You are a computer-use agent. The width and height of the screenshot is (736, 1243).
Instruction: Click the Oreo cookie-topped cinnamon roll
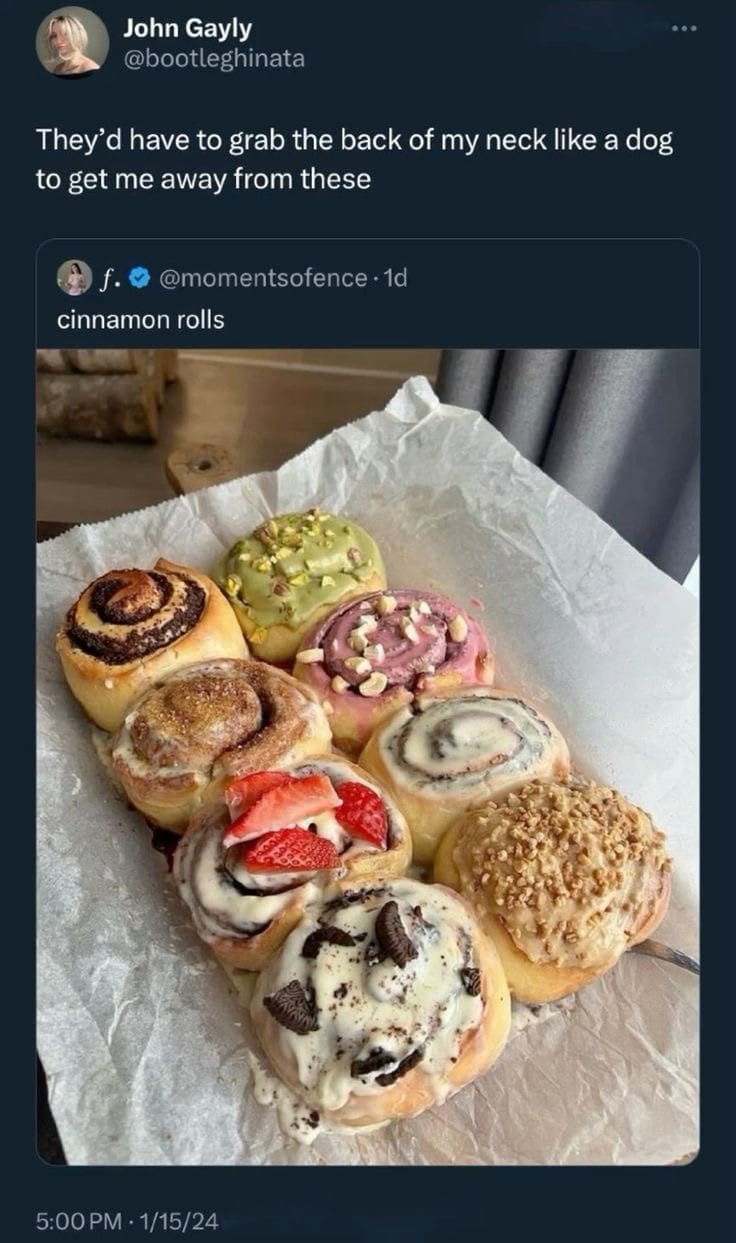380,990
